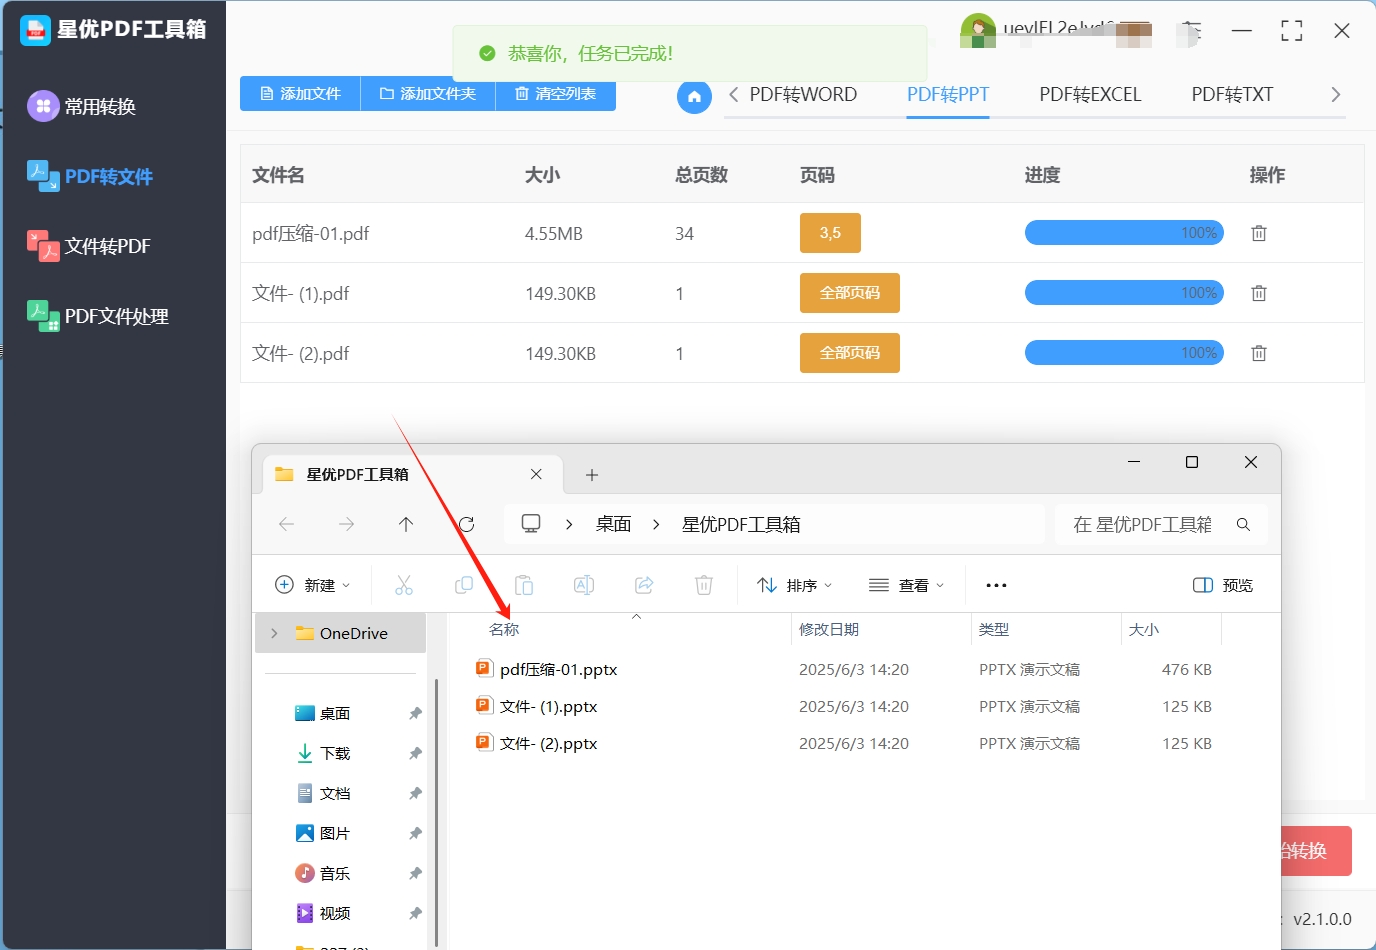Close the 星优PDF工具箱 Explorer tab
Viewport: 1376px width, 950px height.
tap(536, 474)
